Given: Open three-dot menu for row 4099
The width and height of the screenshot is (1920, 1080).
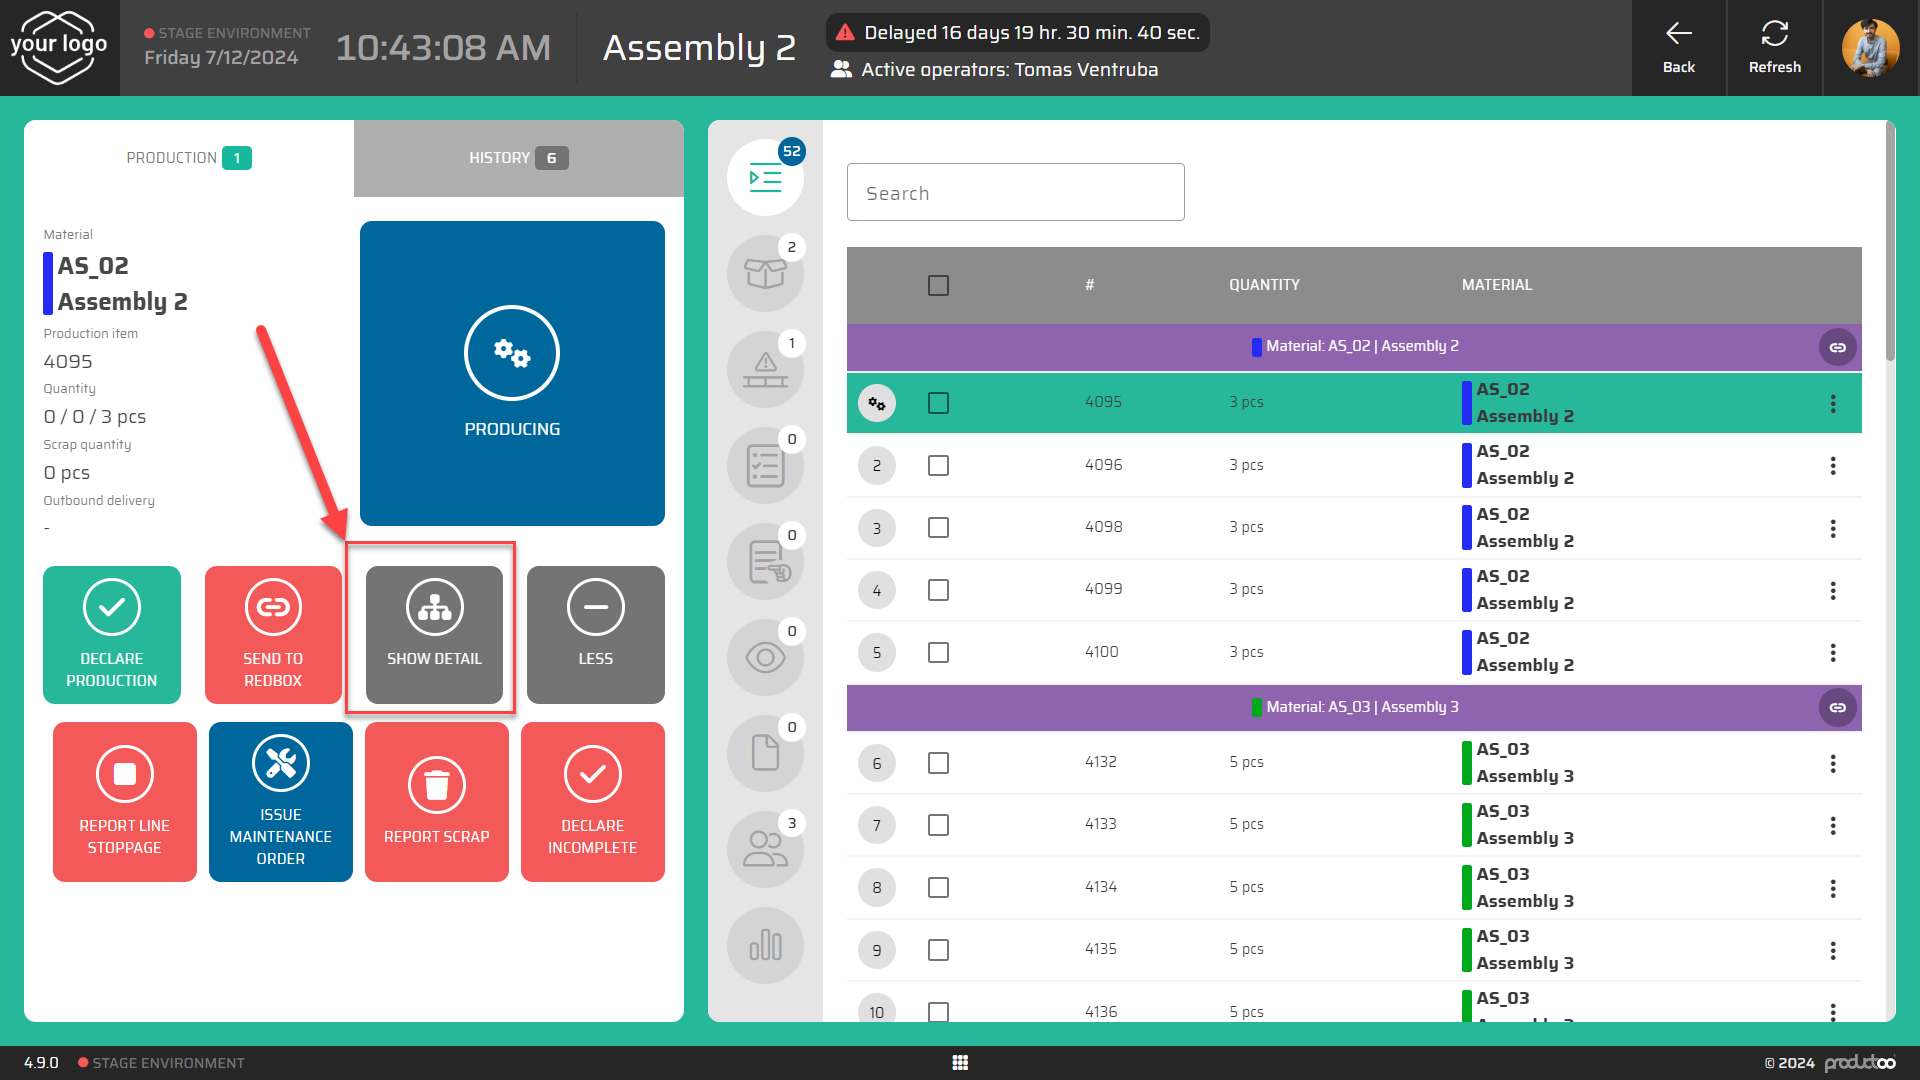Looking at the screenshot, I should (1832, 590).
